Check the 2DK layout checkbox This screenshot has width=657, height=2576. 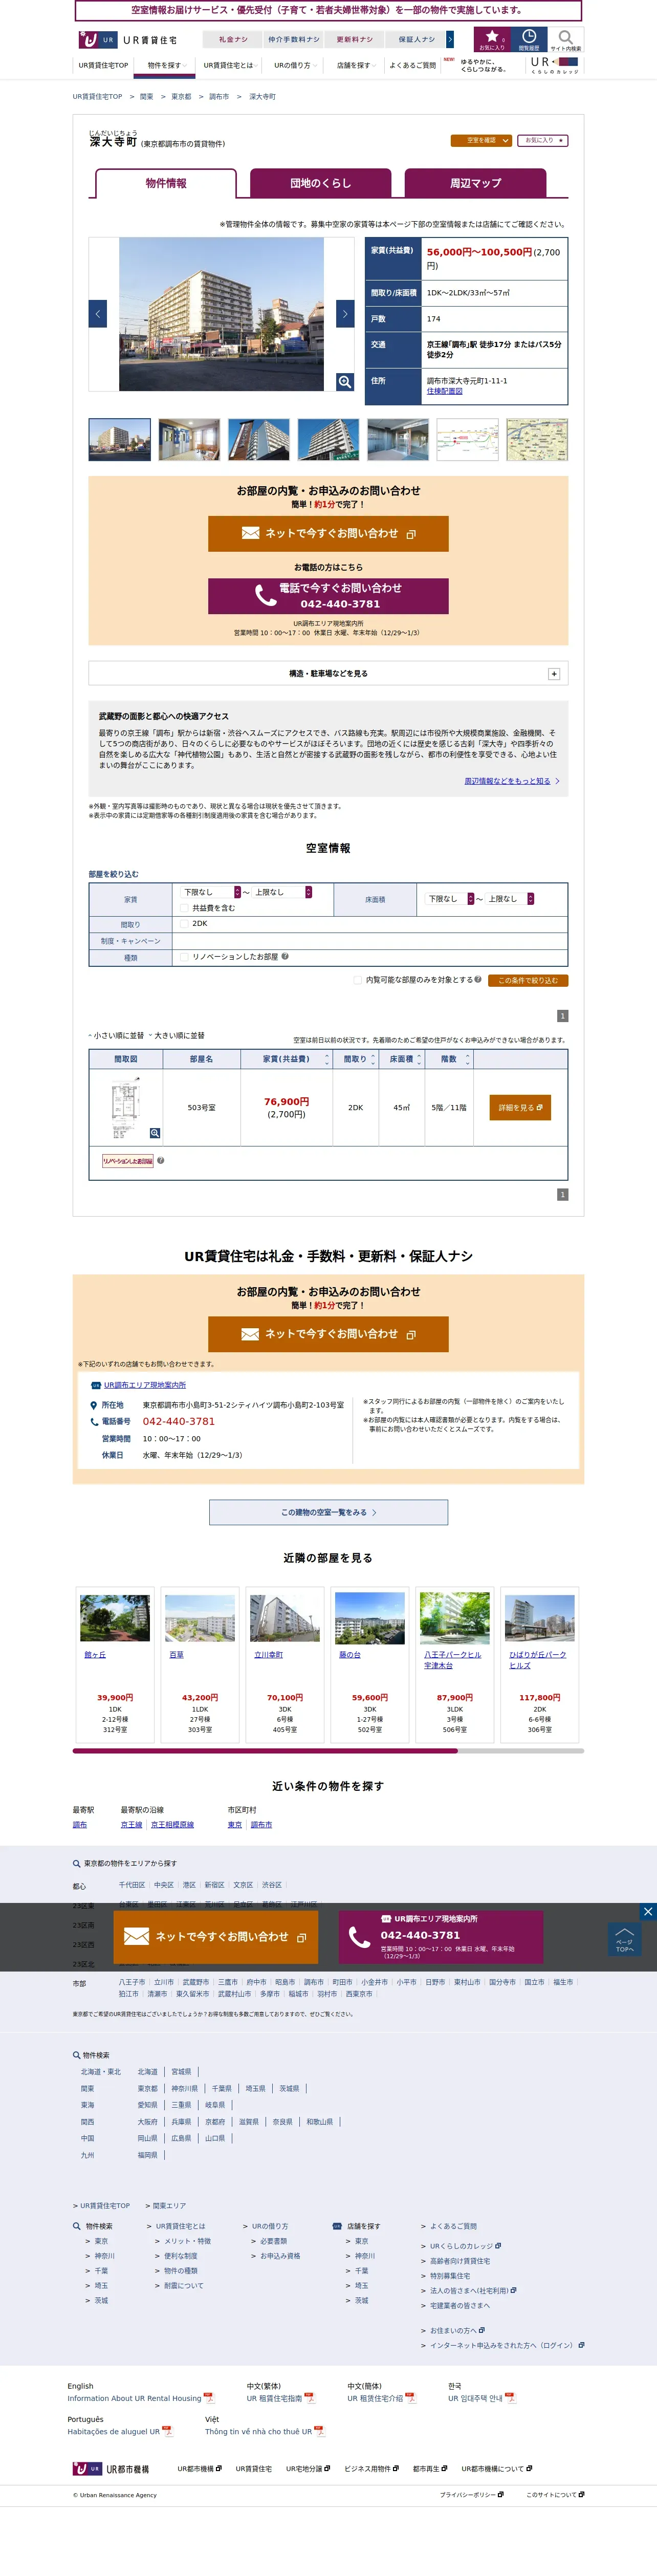[184, 923]
